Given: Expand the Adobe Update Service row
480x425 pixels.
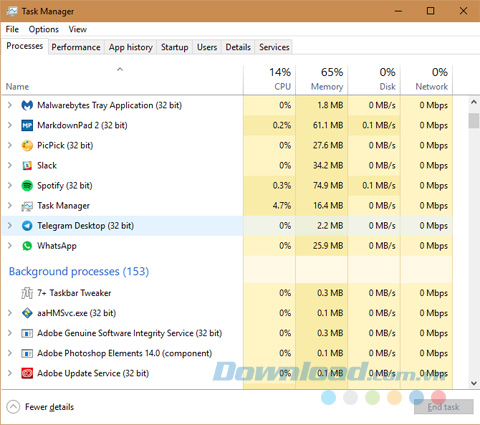Looking at the screenshot, I should (x=10, y=373).
